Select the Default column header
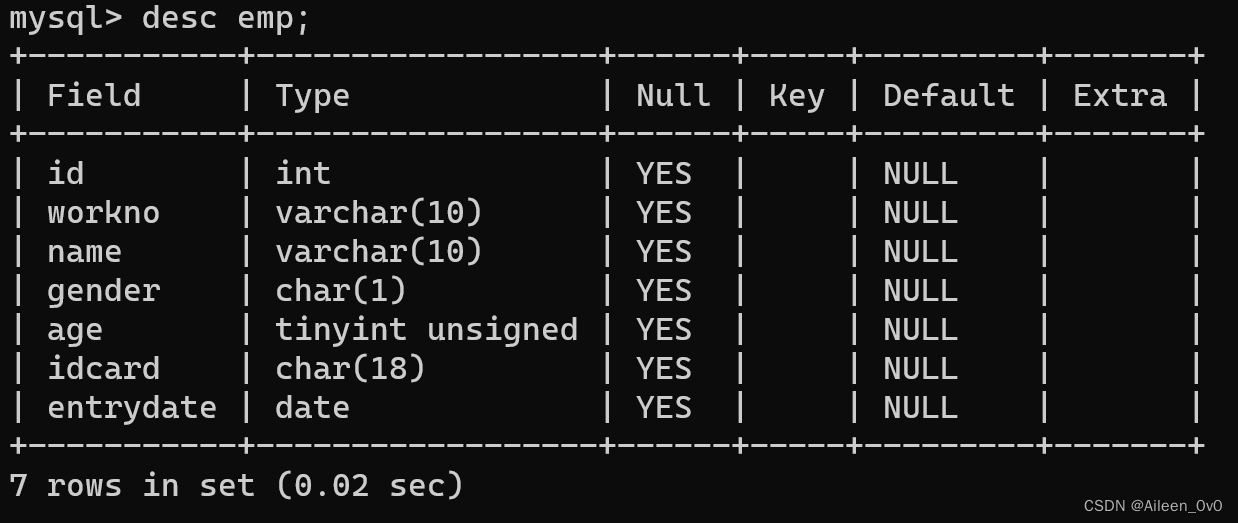The width and height of the screenshot is (1238, 523). click(x=948, y=95)
